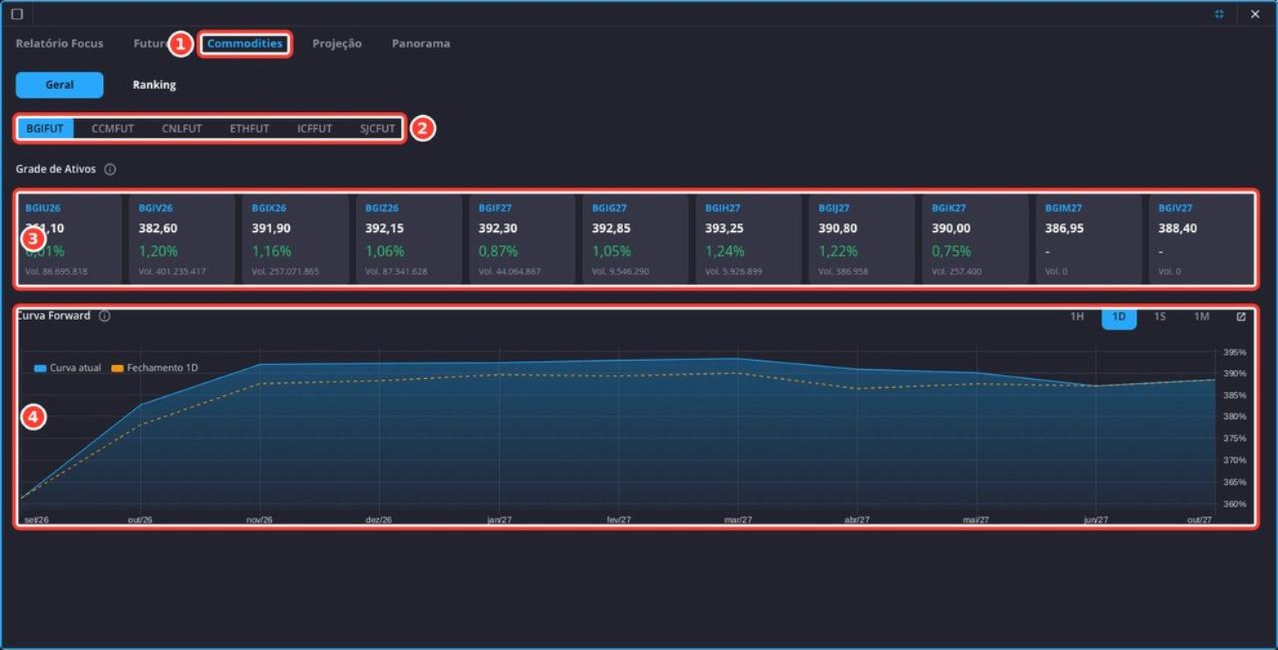This screenshot has height=650, width=1278.
Task: Click the BGIG27 asset card
Action: 634,240
